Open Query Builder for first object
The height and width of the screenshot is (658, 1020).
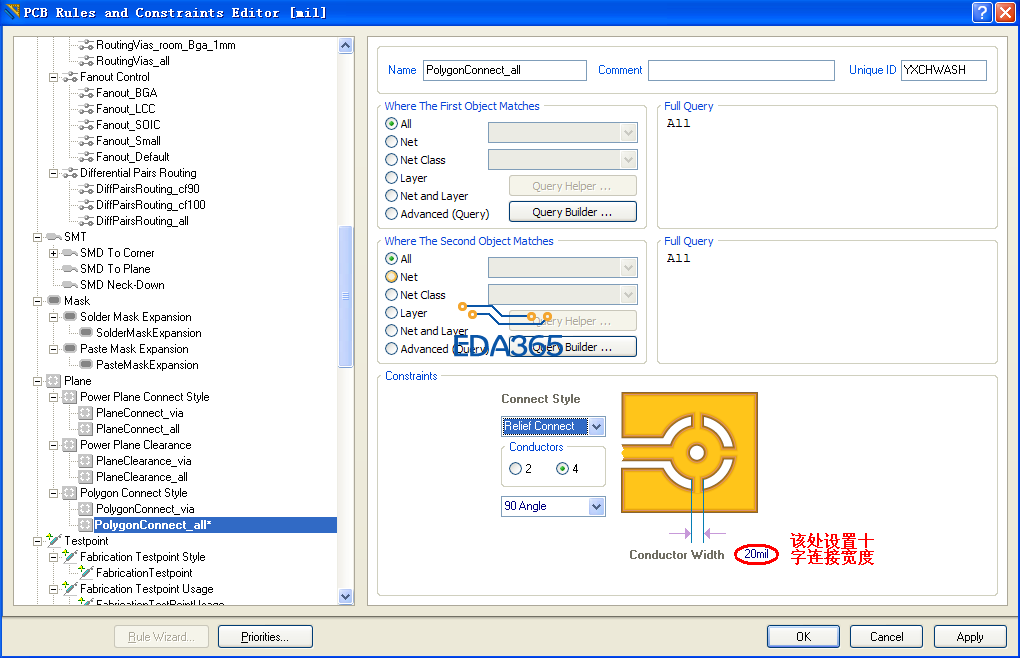coord(572,212)
